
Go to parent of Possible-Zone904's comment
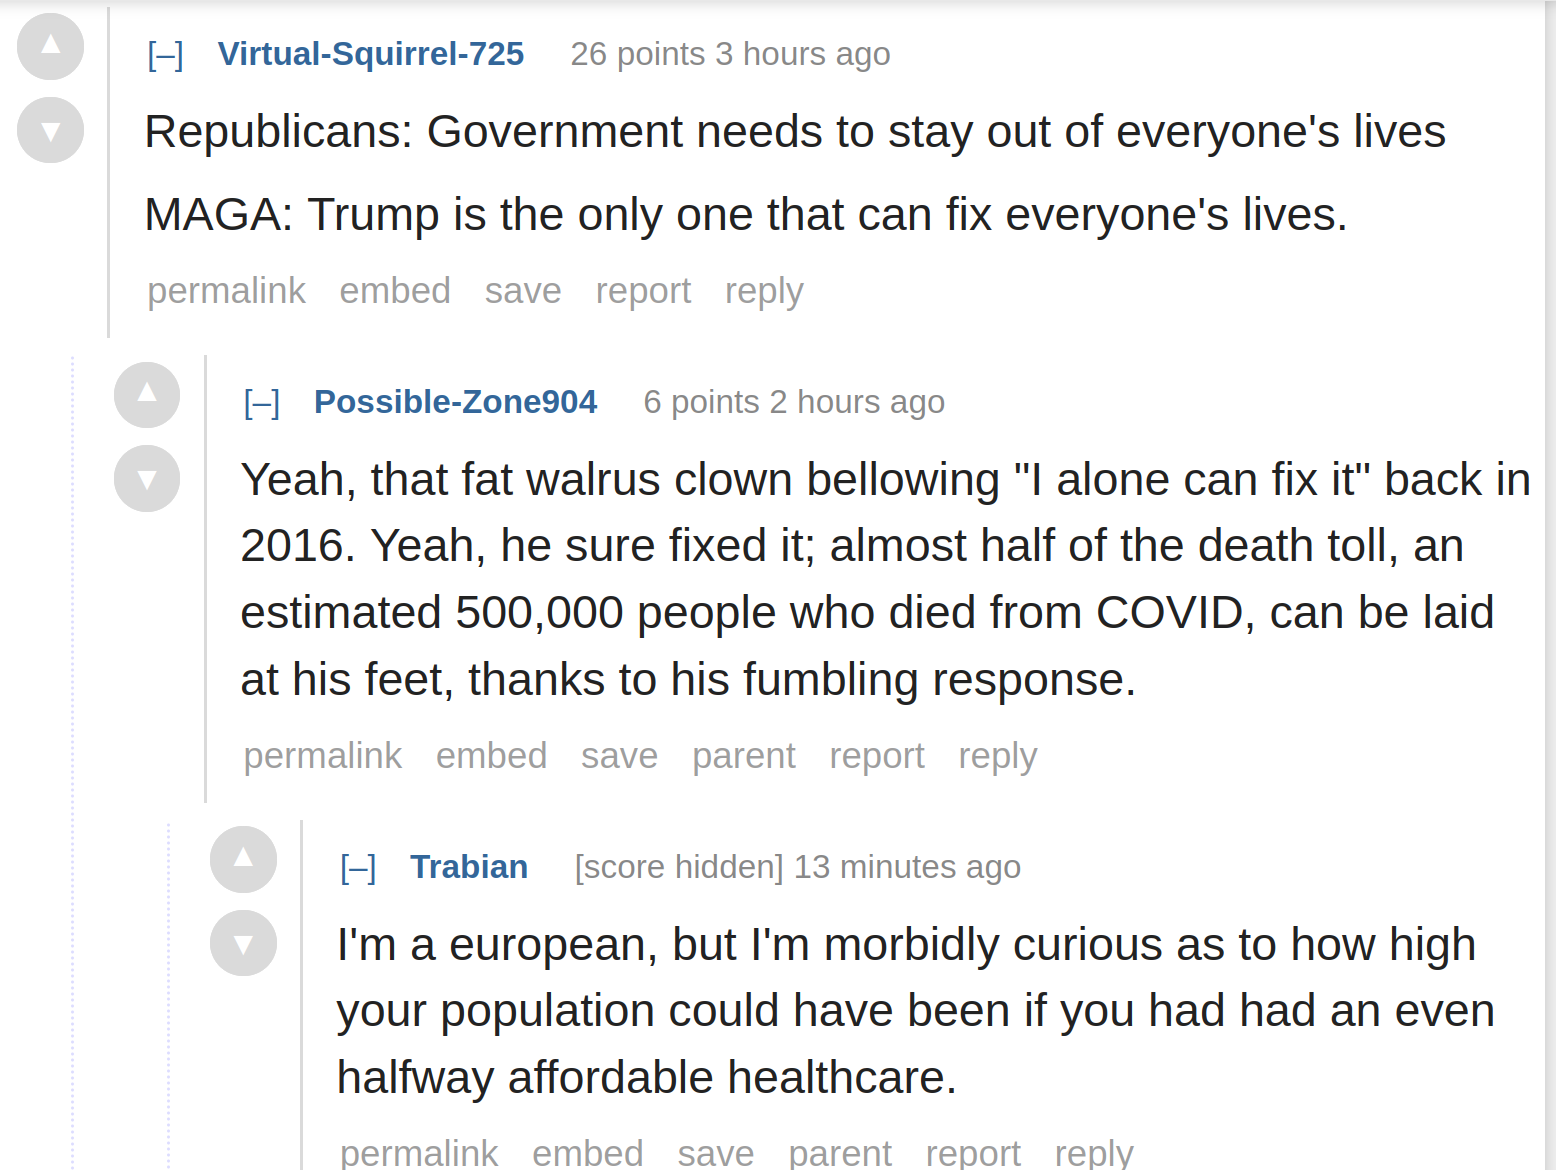(x=744, y=756)
